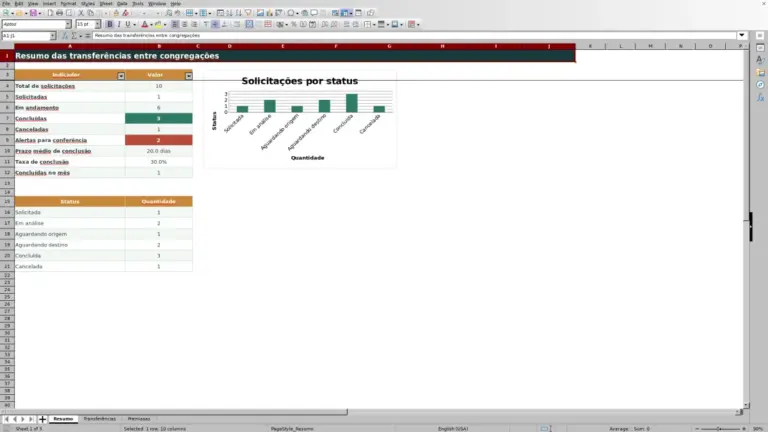Click the Copy icon in the toolbar
The width and height of the screenshot is (768, 432).
pos(90,13)
